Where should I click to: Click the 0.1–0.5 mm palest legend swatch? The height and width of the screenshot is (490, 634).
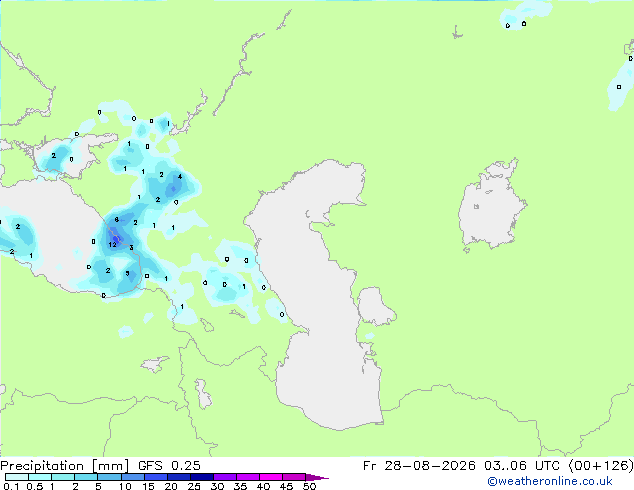17,477
